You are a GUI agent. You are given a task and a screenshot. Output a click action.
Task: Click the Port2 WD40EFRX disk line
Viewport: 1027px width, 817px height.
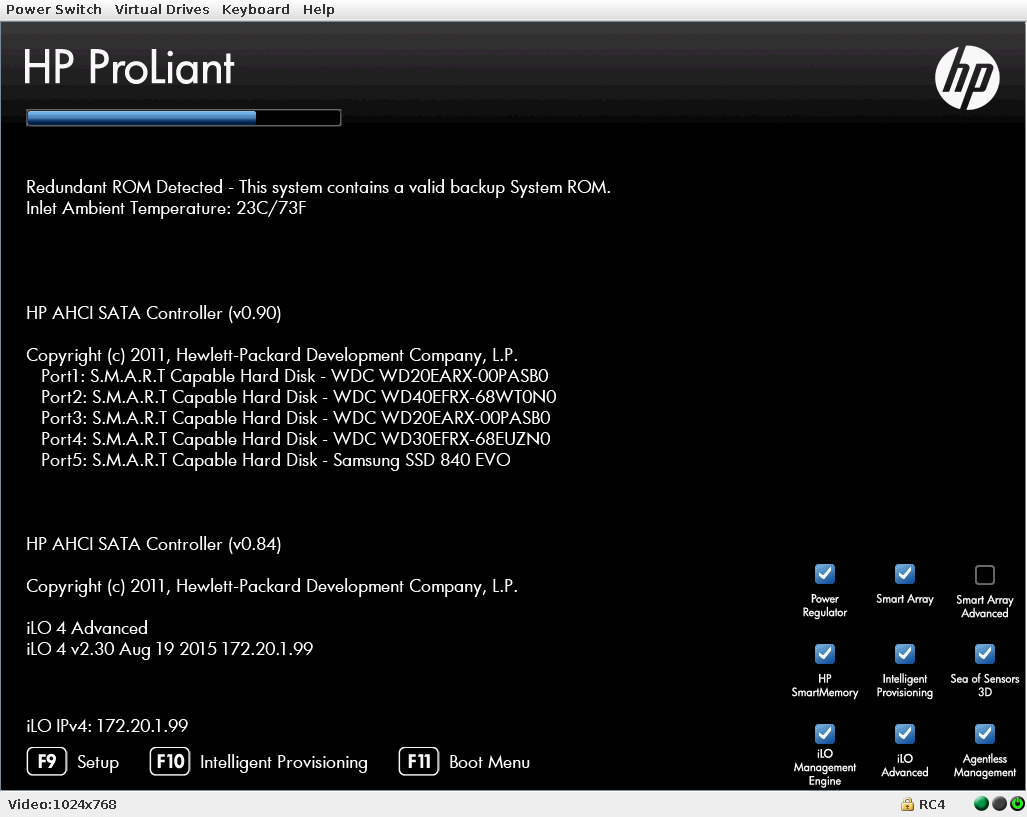[299, 397]
